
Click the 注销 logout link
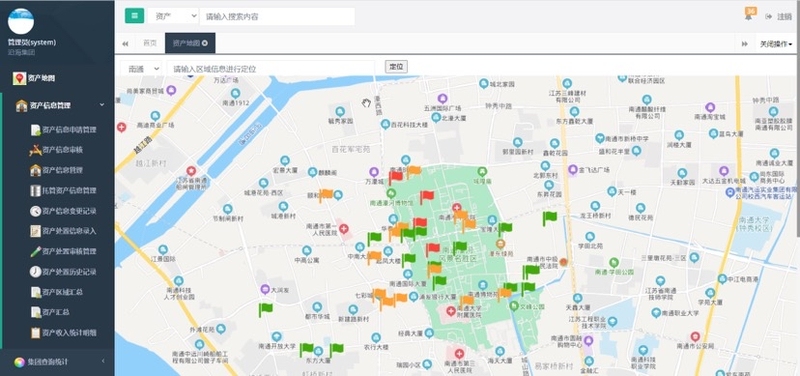tap(779, 16)
